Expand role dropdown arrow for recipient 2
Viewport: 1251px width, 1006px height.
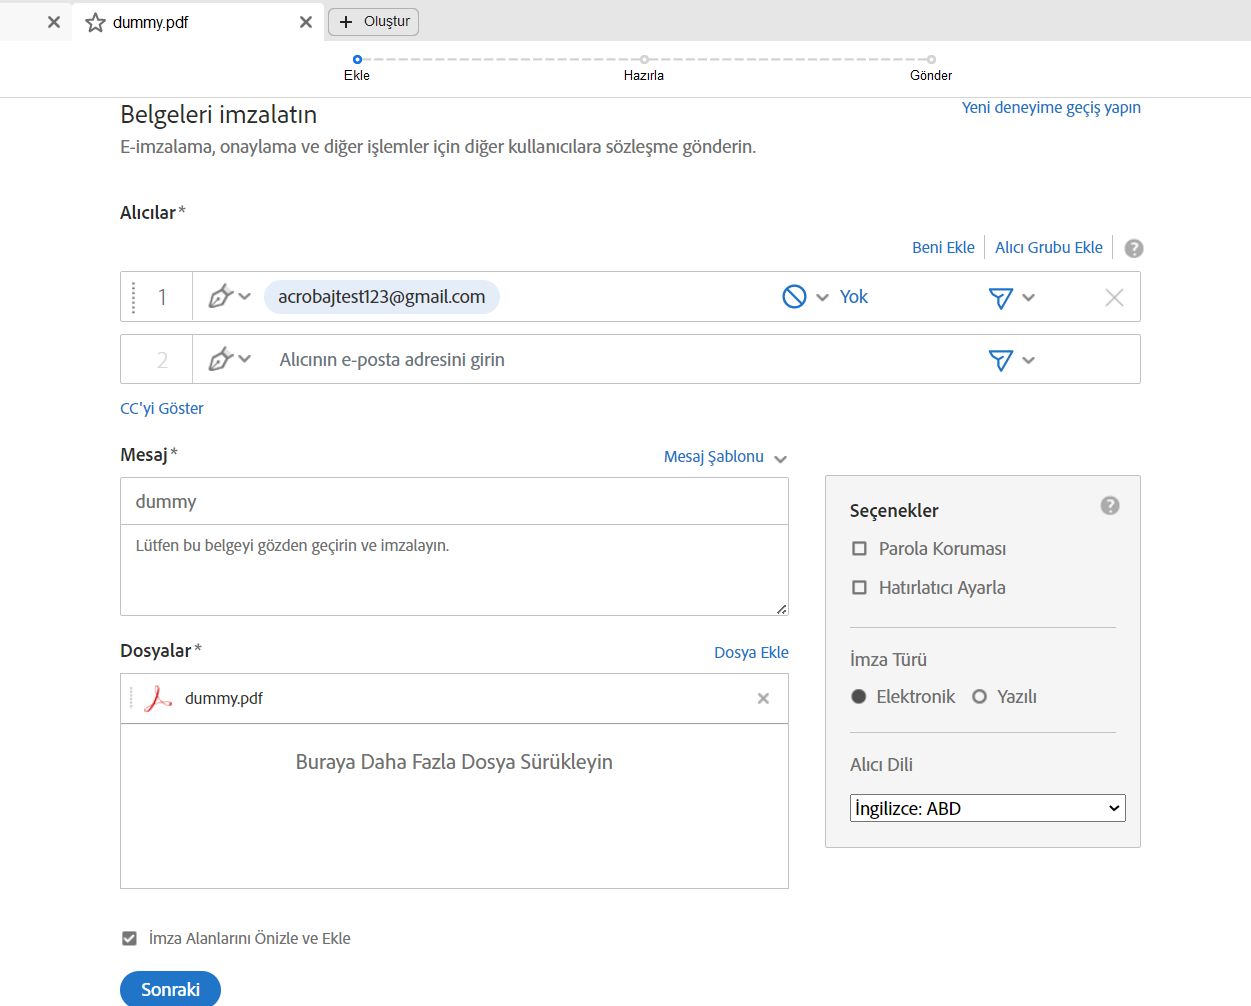pos(245,359)
